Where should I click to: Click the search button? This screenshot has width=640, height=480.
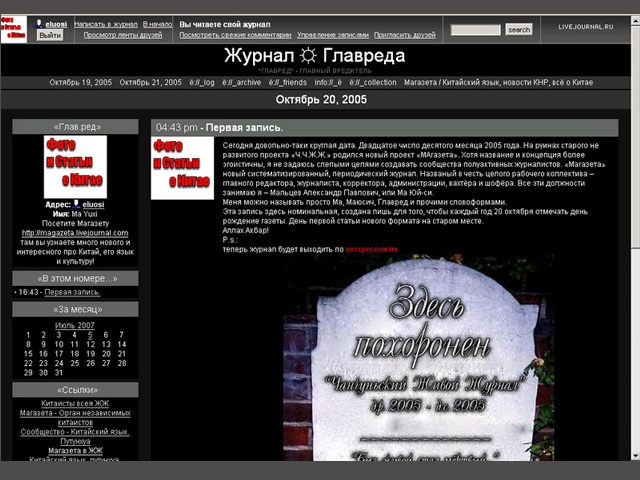click(519, 29)
